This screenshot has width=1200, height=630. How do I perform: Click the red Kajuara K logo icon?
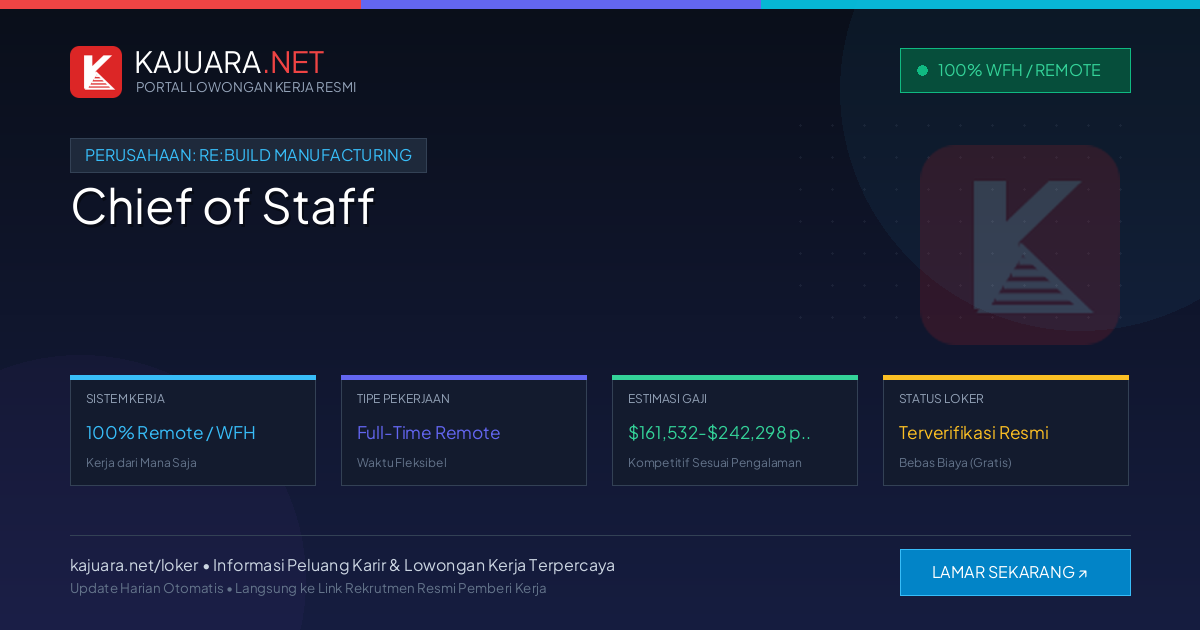click(x=96, y=72)
